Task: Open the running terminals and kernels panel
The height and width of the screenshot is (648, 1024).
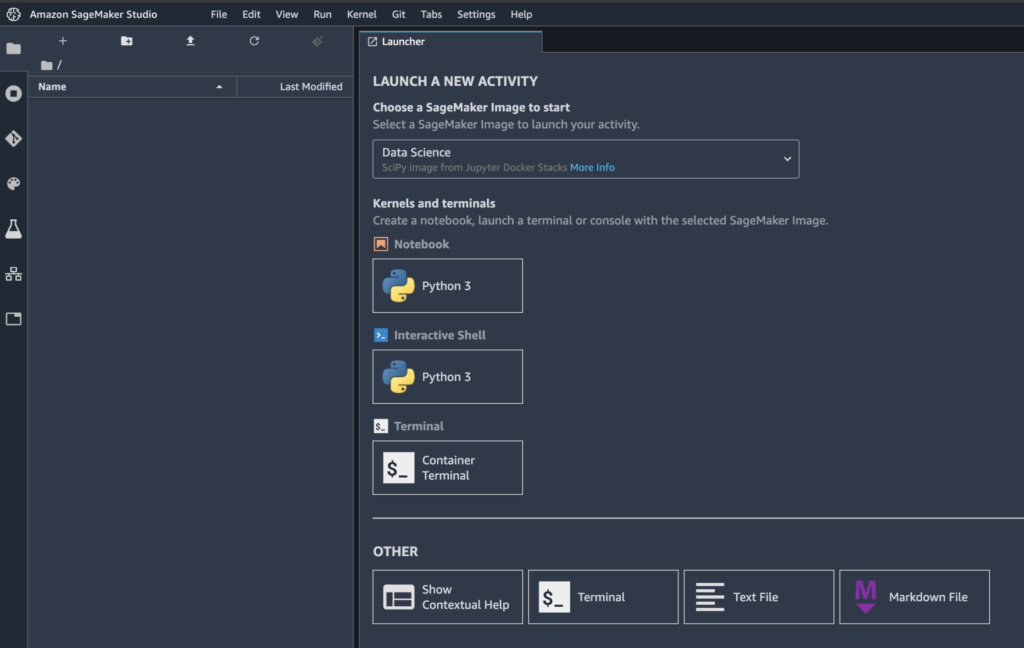Action: point(13,93)
